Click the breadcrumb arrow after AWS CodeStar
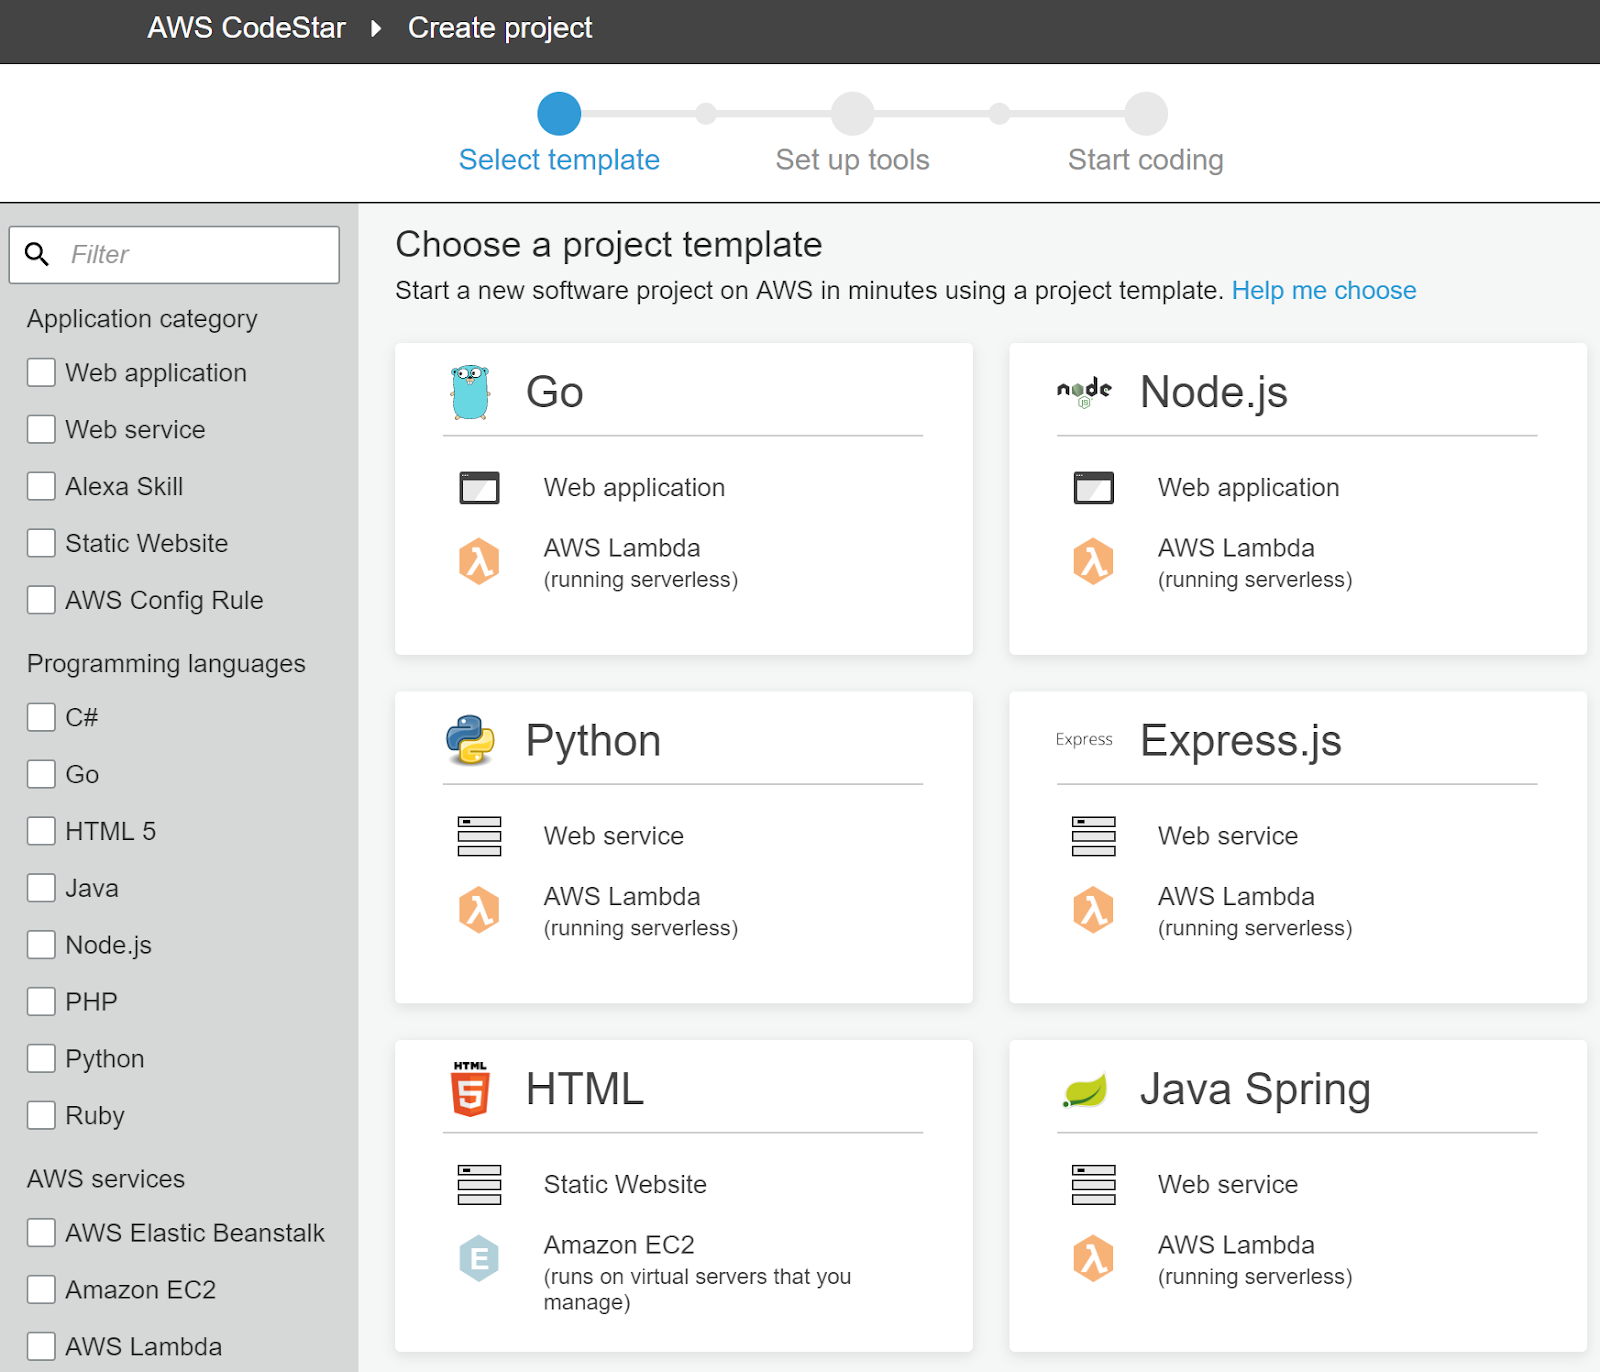 [376, 28]
